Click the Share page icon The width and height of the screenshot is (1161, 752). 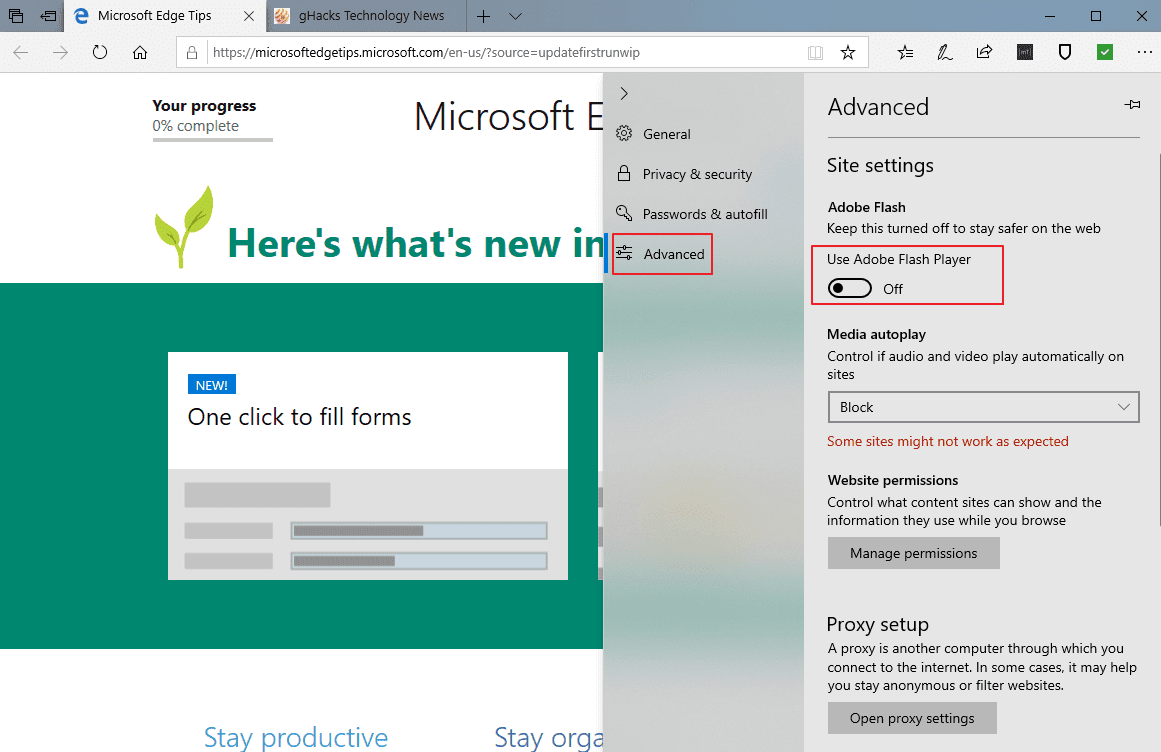coord(984,52)
